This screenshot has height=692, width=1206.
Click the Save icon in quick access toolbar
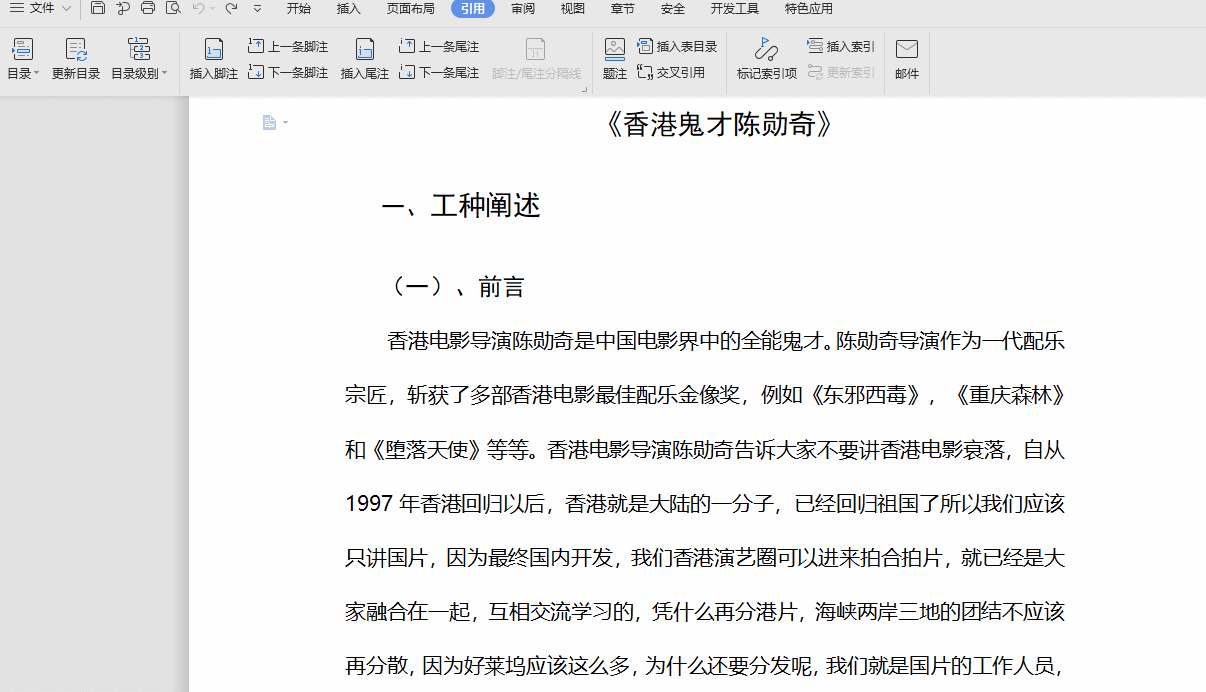[97, 8]
